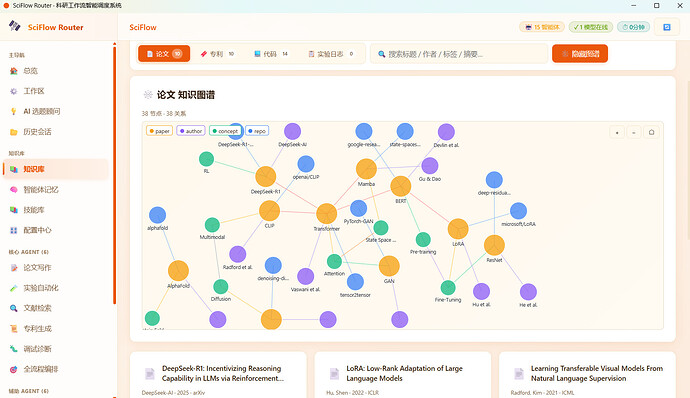
Task: Open 技能库 sidebar icon
Action: [x=14, y=210]
